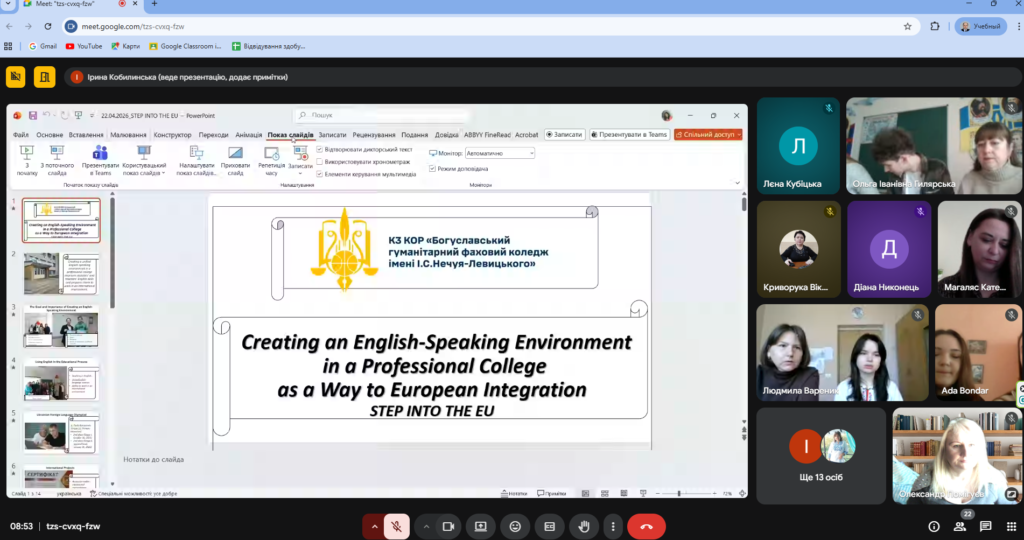Start presenting your screen
This screenshot has width=1024, height=540.
[x=481, y=526]
